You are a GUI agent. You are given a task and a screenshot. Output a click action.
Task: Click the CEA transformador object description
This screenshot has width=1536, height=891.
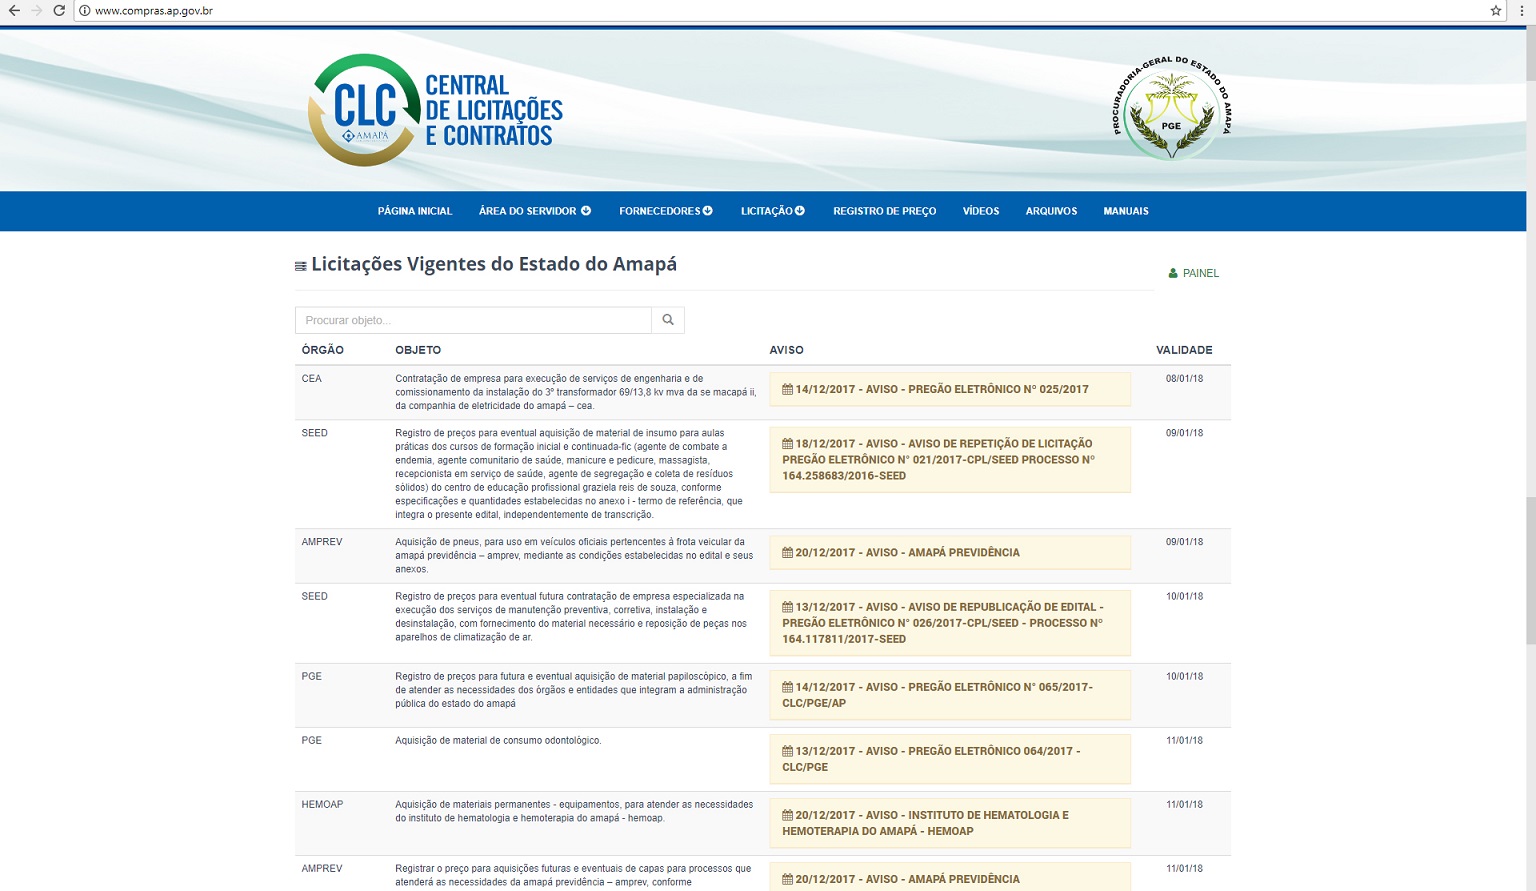pos(575,392)
